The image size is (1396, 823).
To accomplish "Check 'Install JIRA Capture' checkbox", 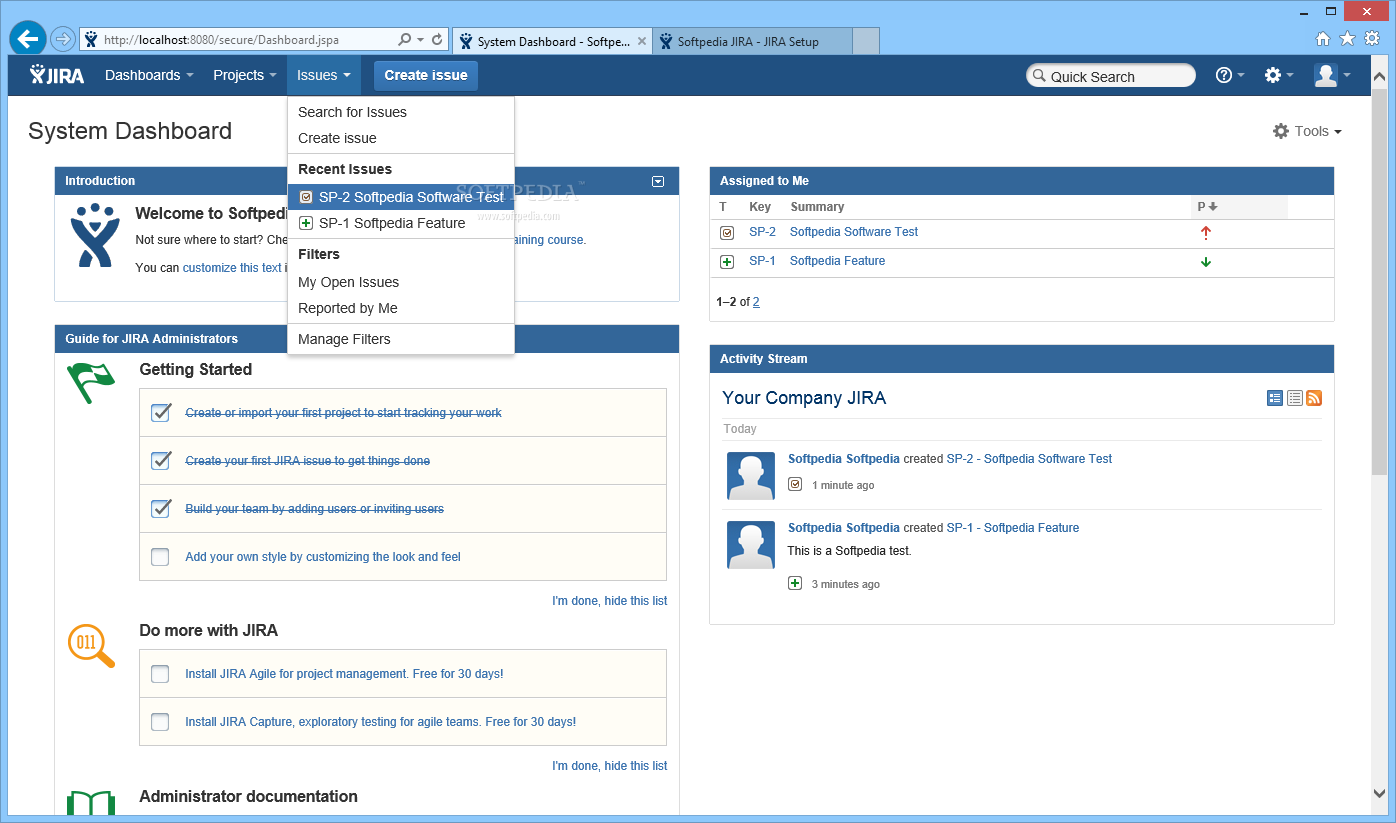I will click(x=160, y=722).
